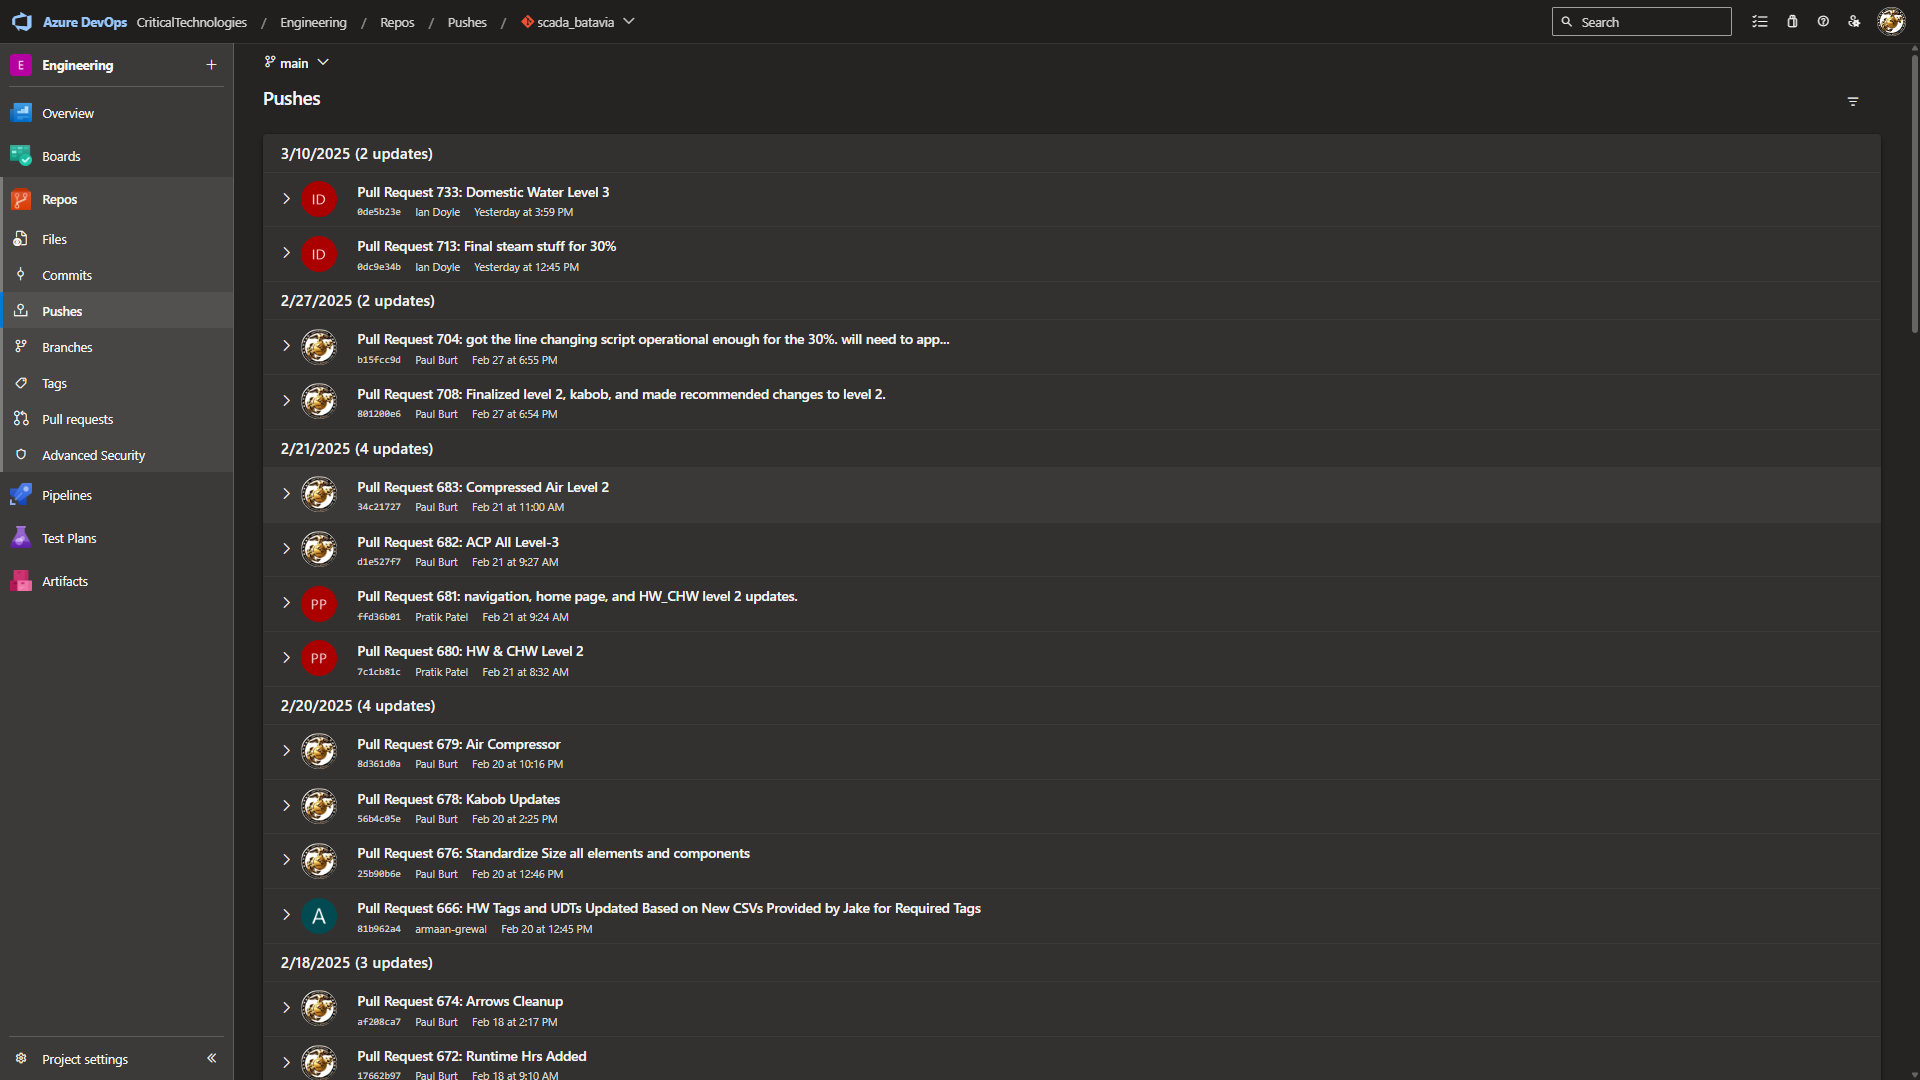Open Pipelines in the sidebar

67,496
